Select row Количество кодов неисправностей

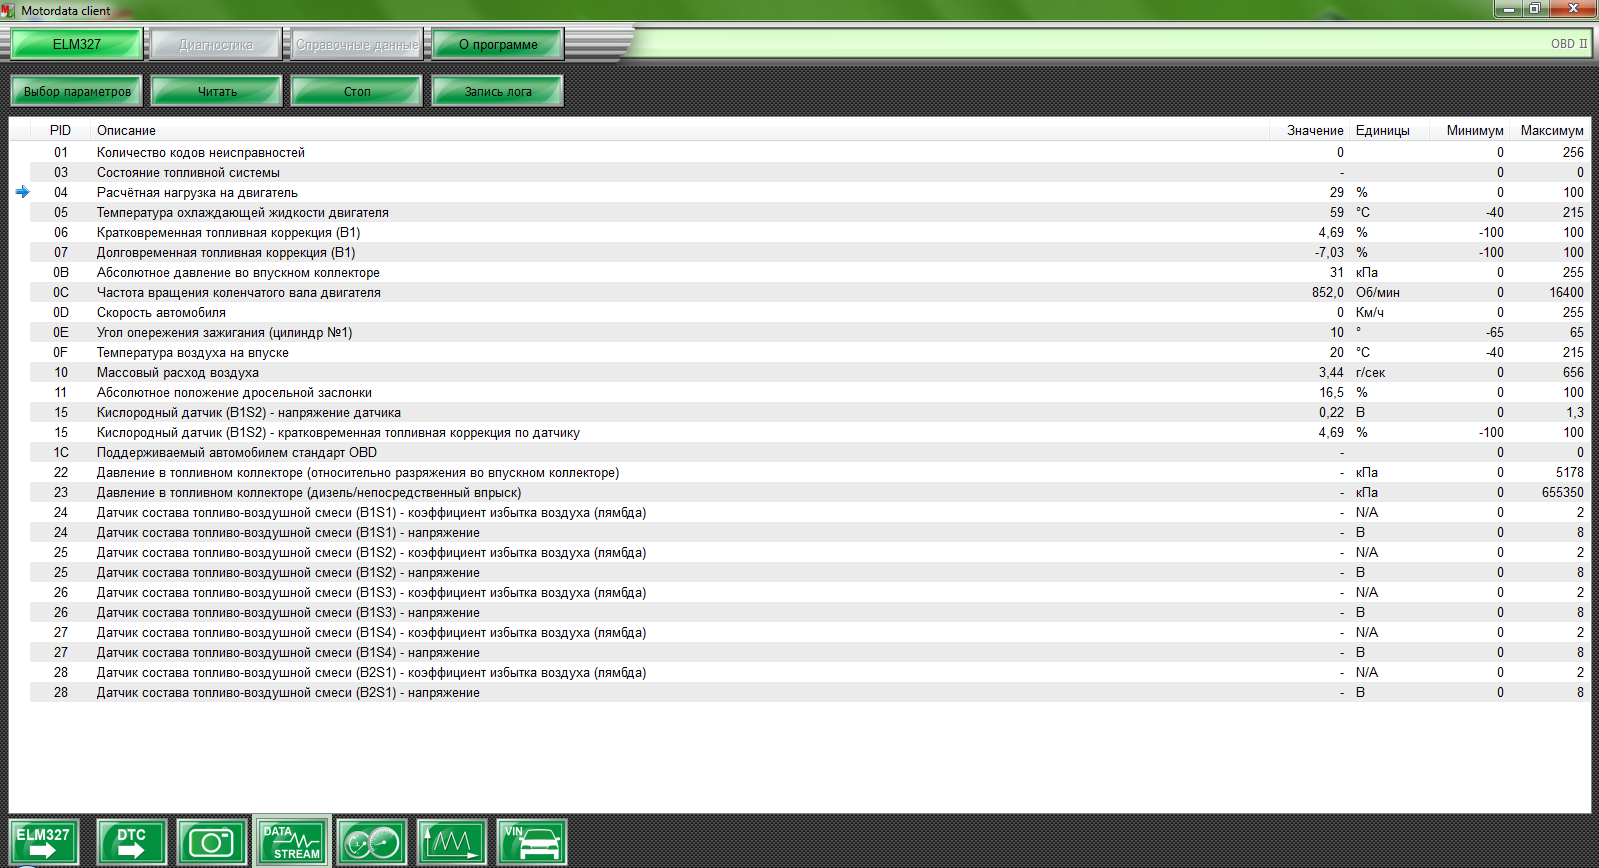point(810,152)
